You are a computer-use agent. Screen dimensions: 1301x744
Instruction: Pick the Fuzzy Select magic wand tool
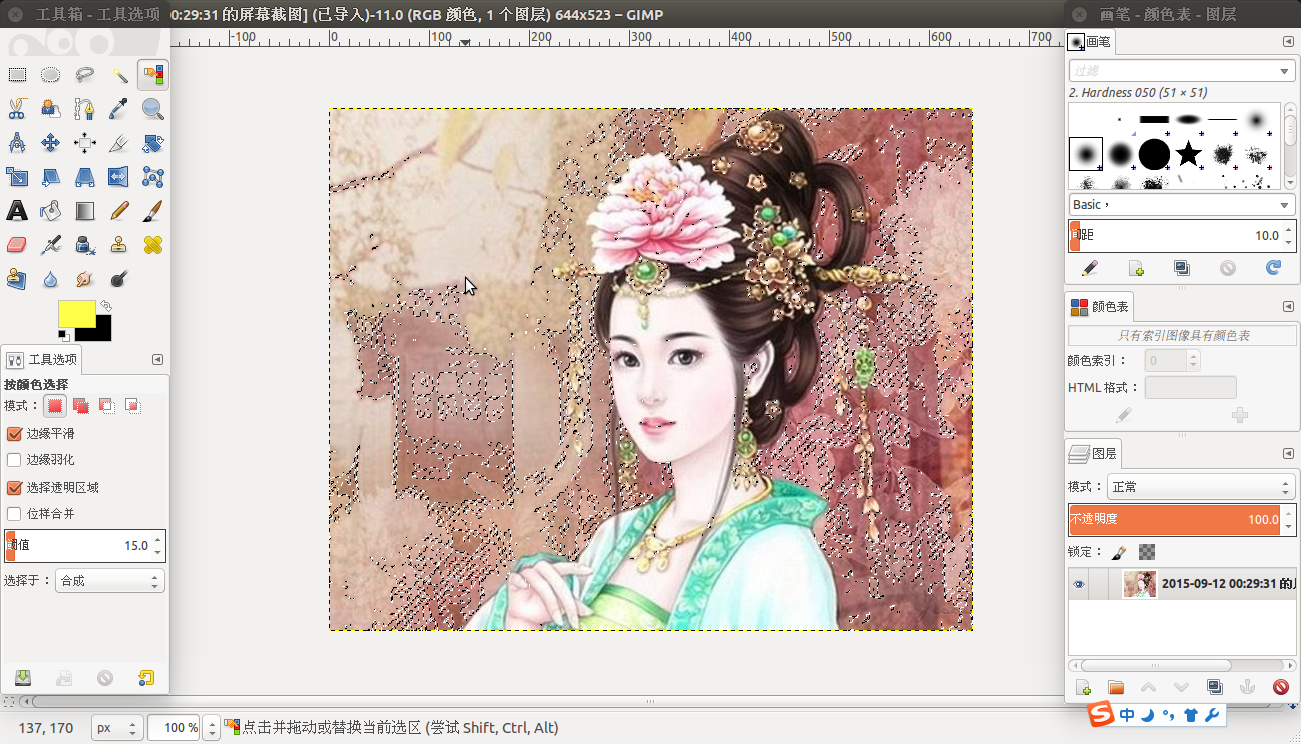pos(119,75)
